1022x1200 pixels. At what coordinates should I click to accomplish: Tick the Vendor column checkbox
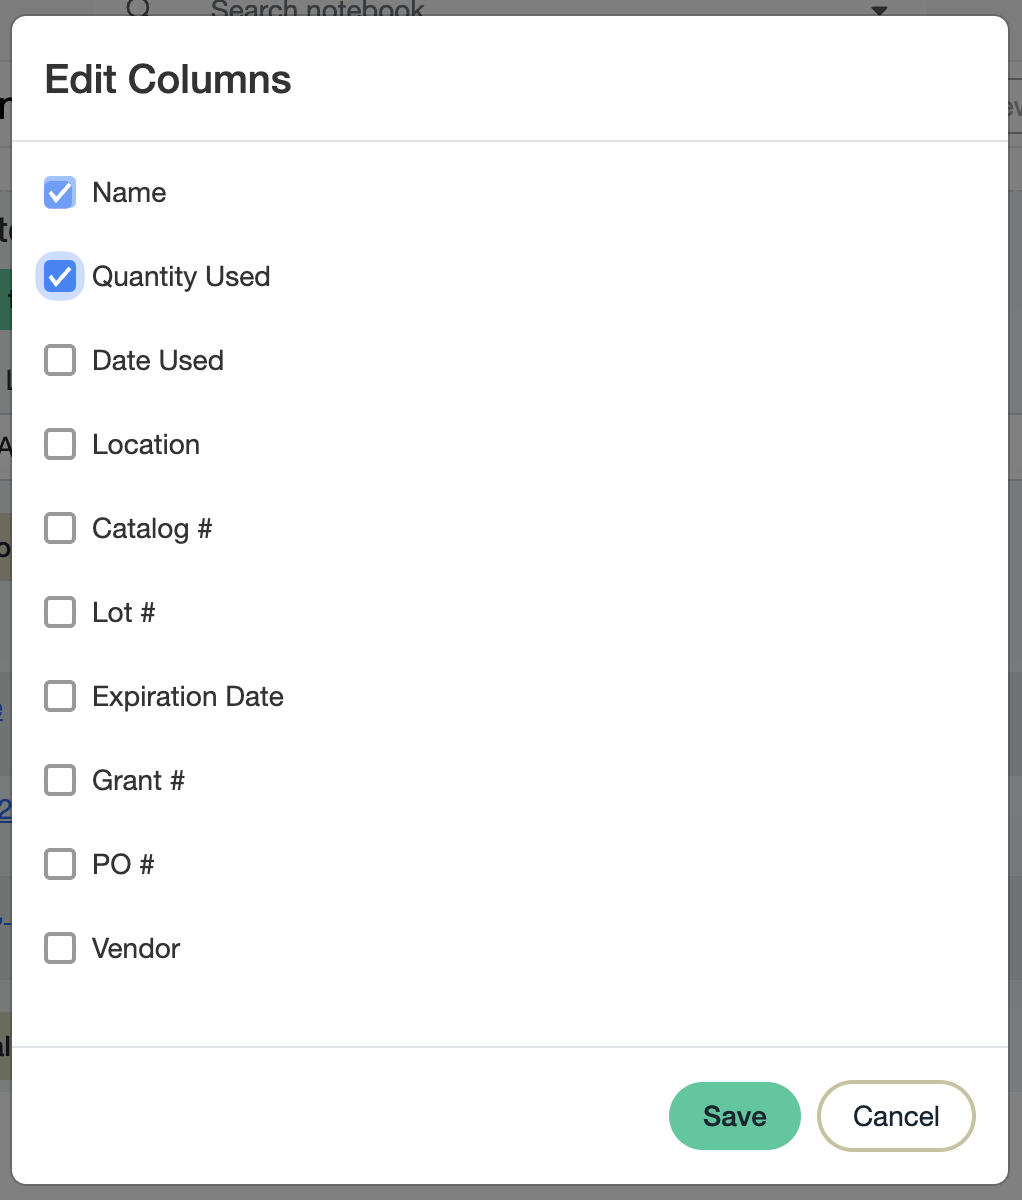(60, 949)
